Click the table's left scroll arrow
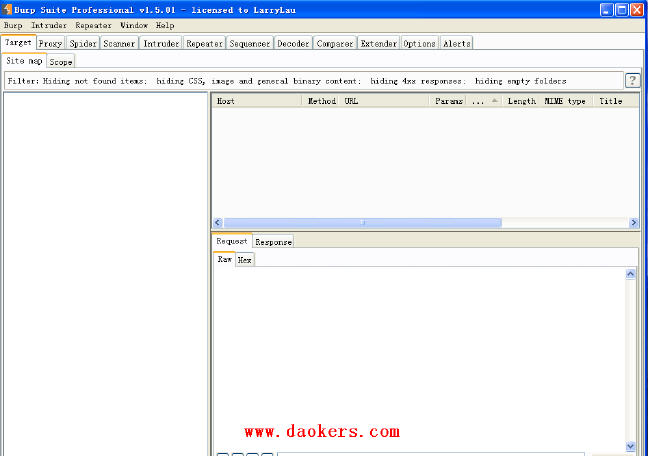648x456 pixels. pyautogui.click(x=218, y=223)
